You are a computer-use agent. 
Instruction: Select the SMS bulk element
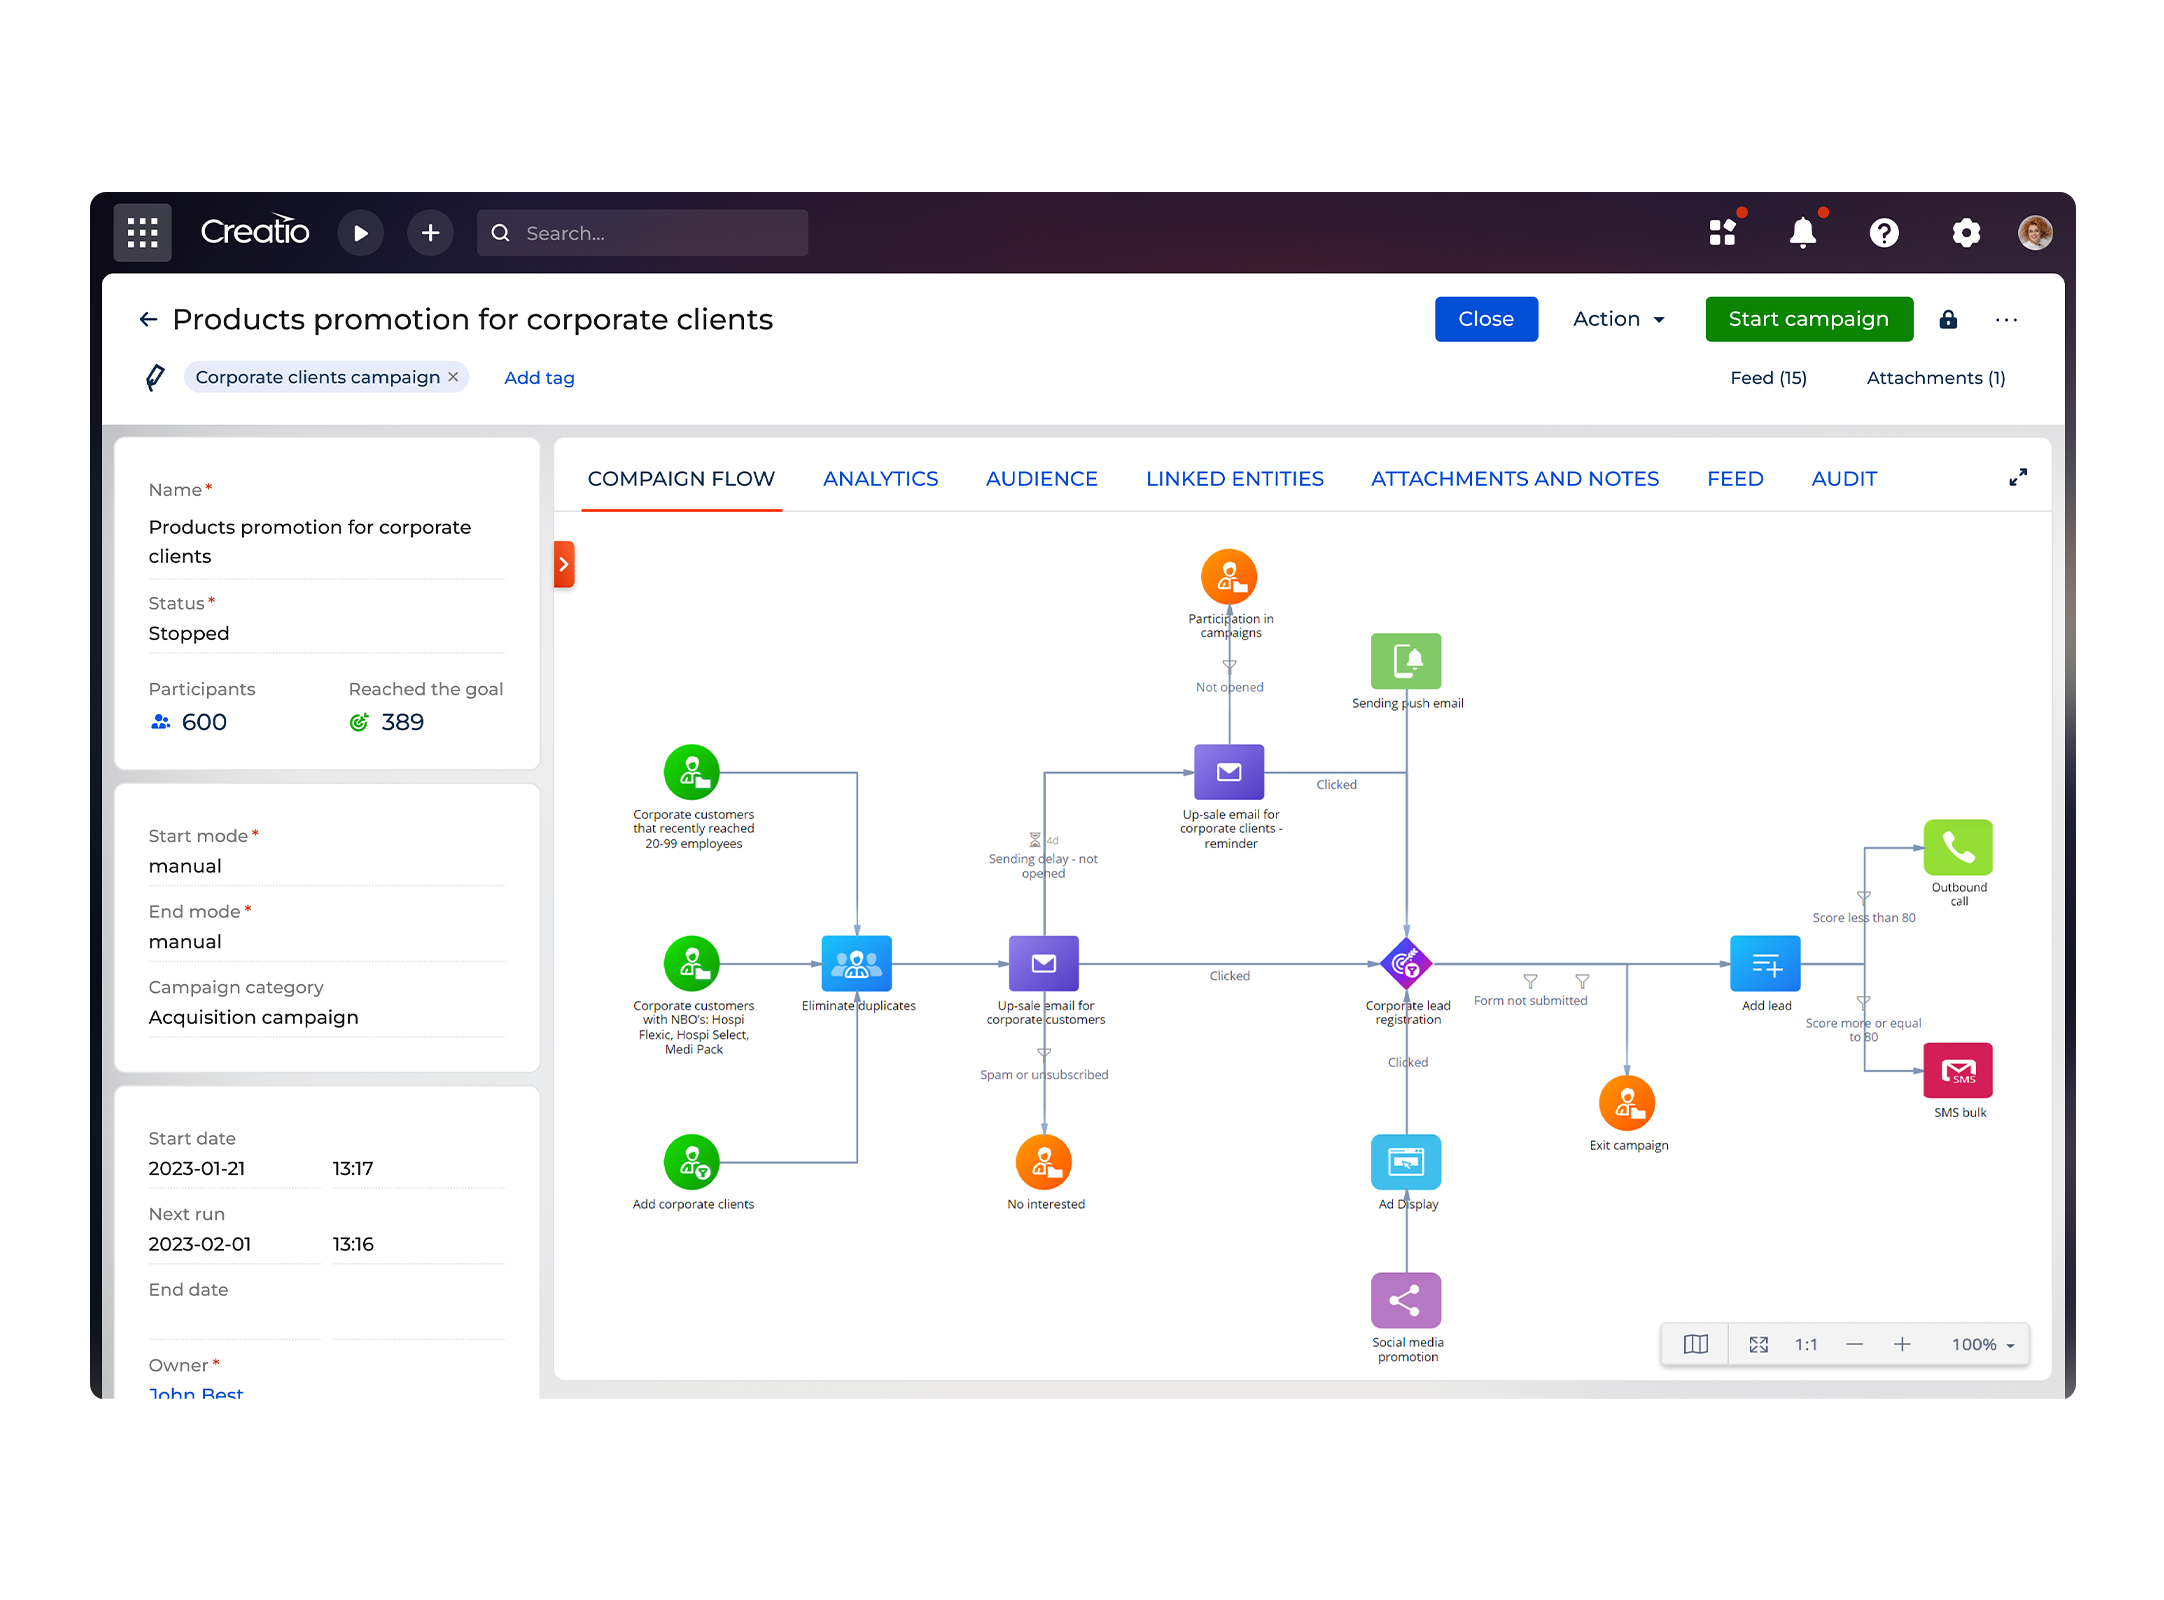coord(1957,1069)
